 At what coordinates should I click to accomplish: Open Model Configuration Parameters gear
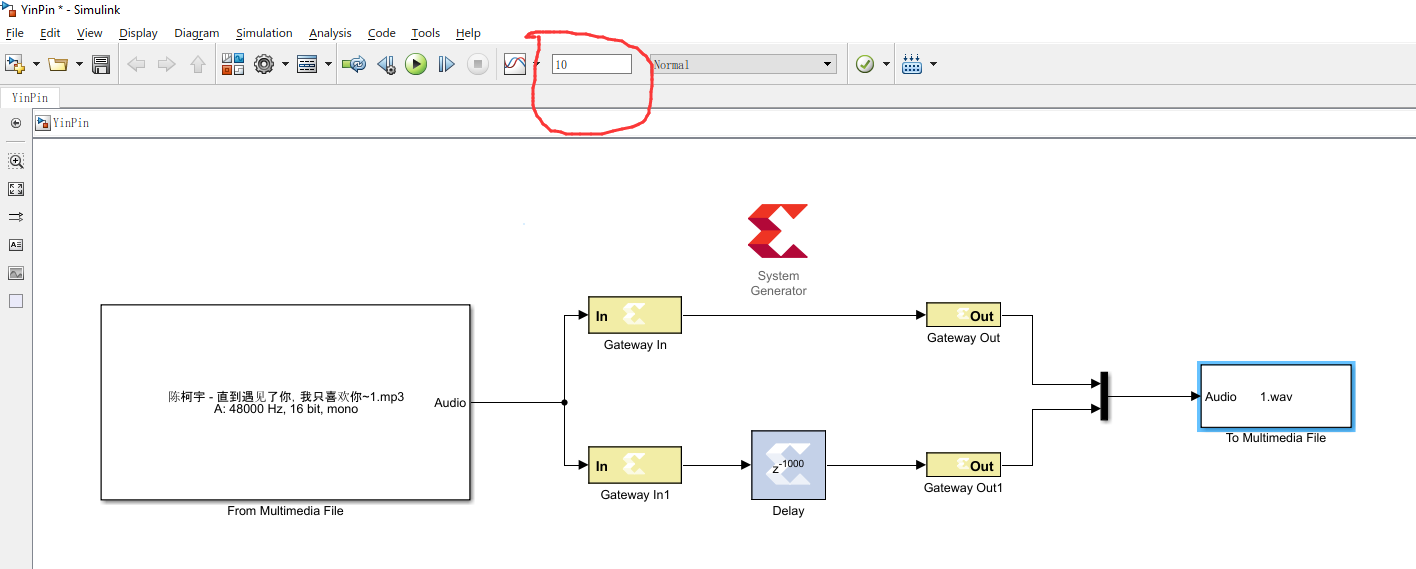pyautogui.click(x=264, y=64)
